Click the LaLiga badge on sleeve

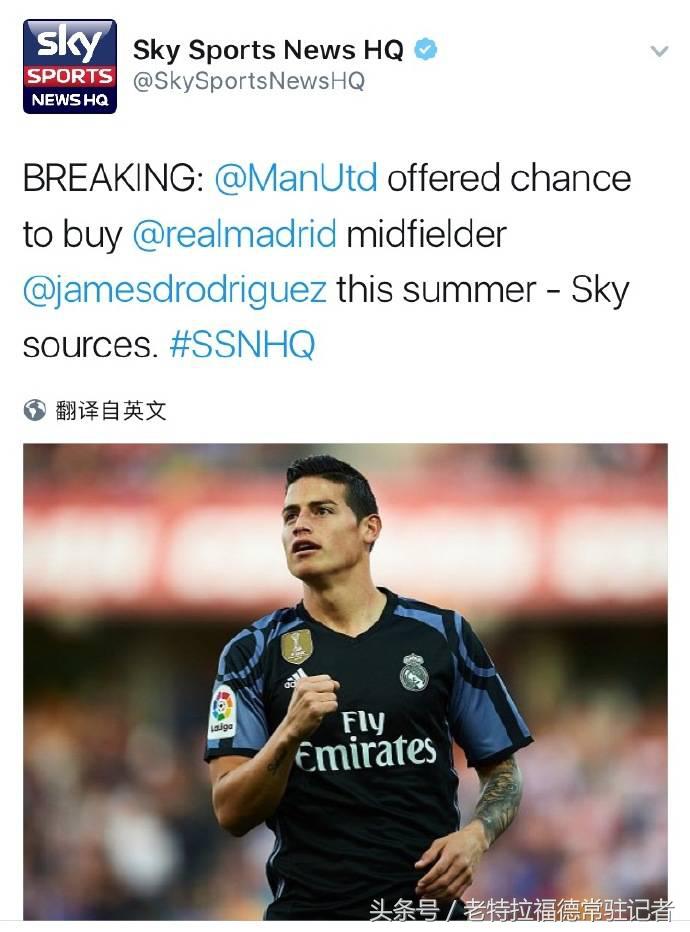coord(222,712)
